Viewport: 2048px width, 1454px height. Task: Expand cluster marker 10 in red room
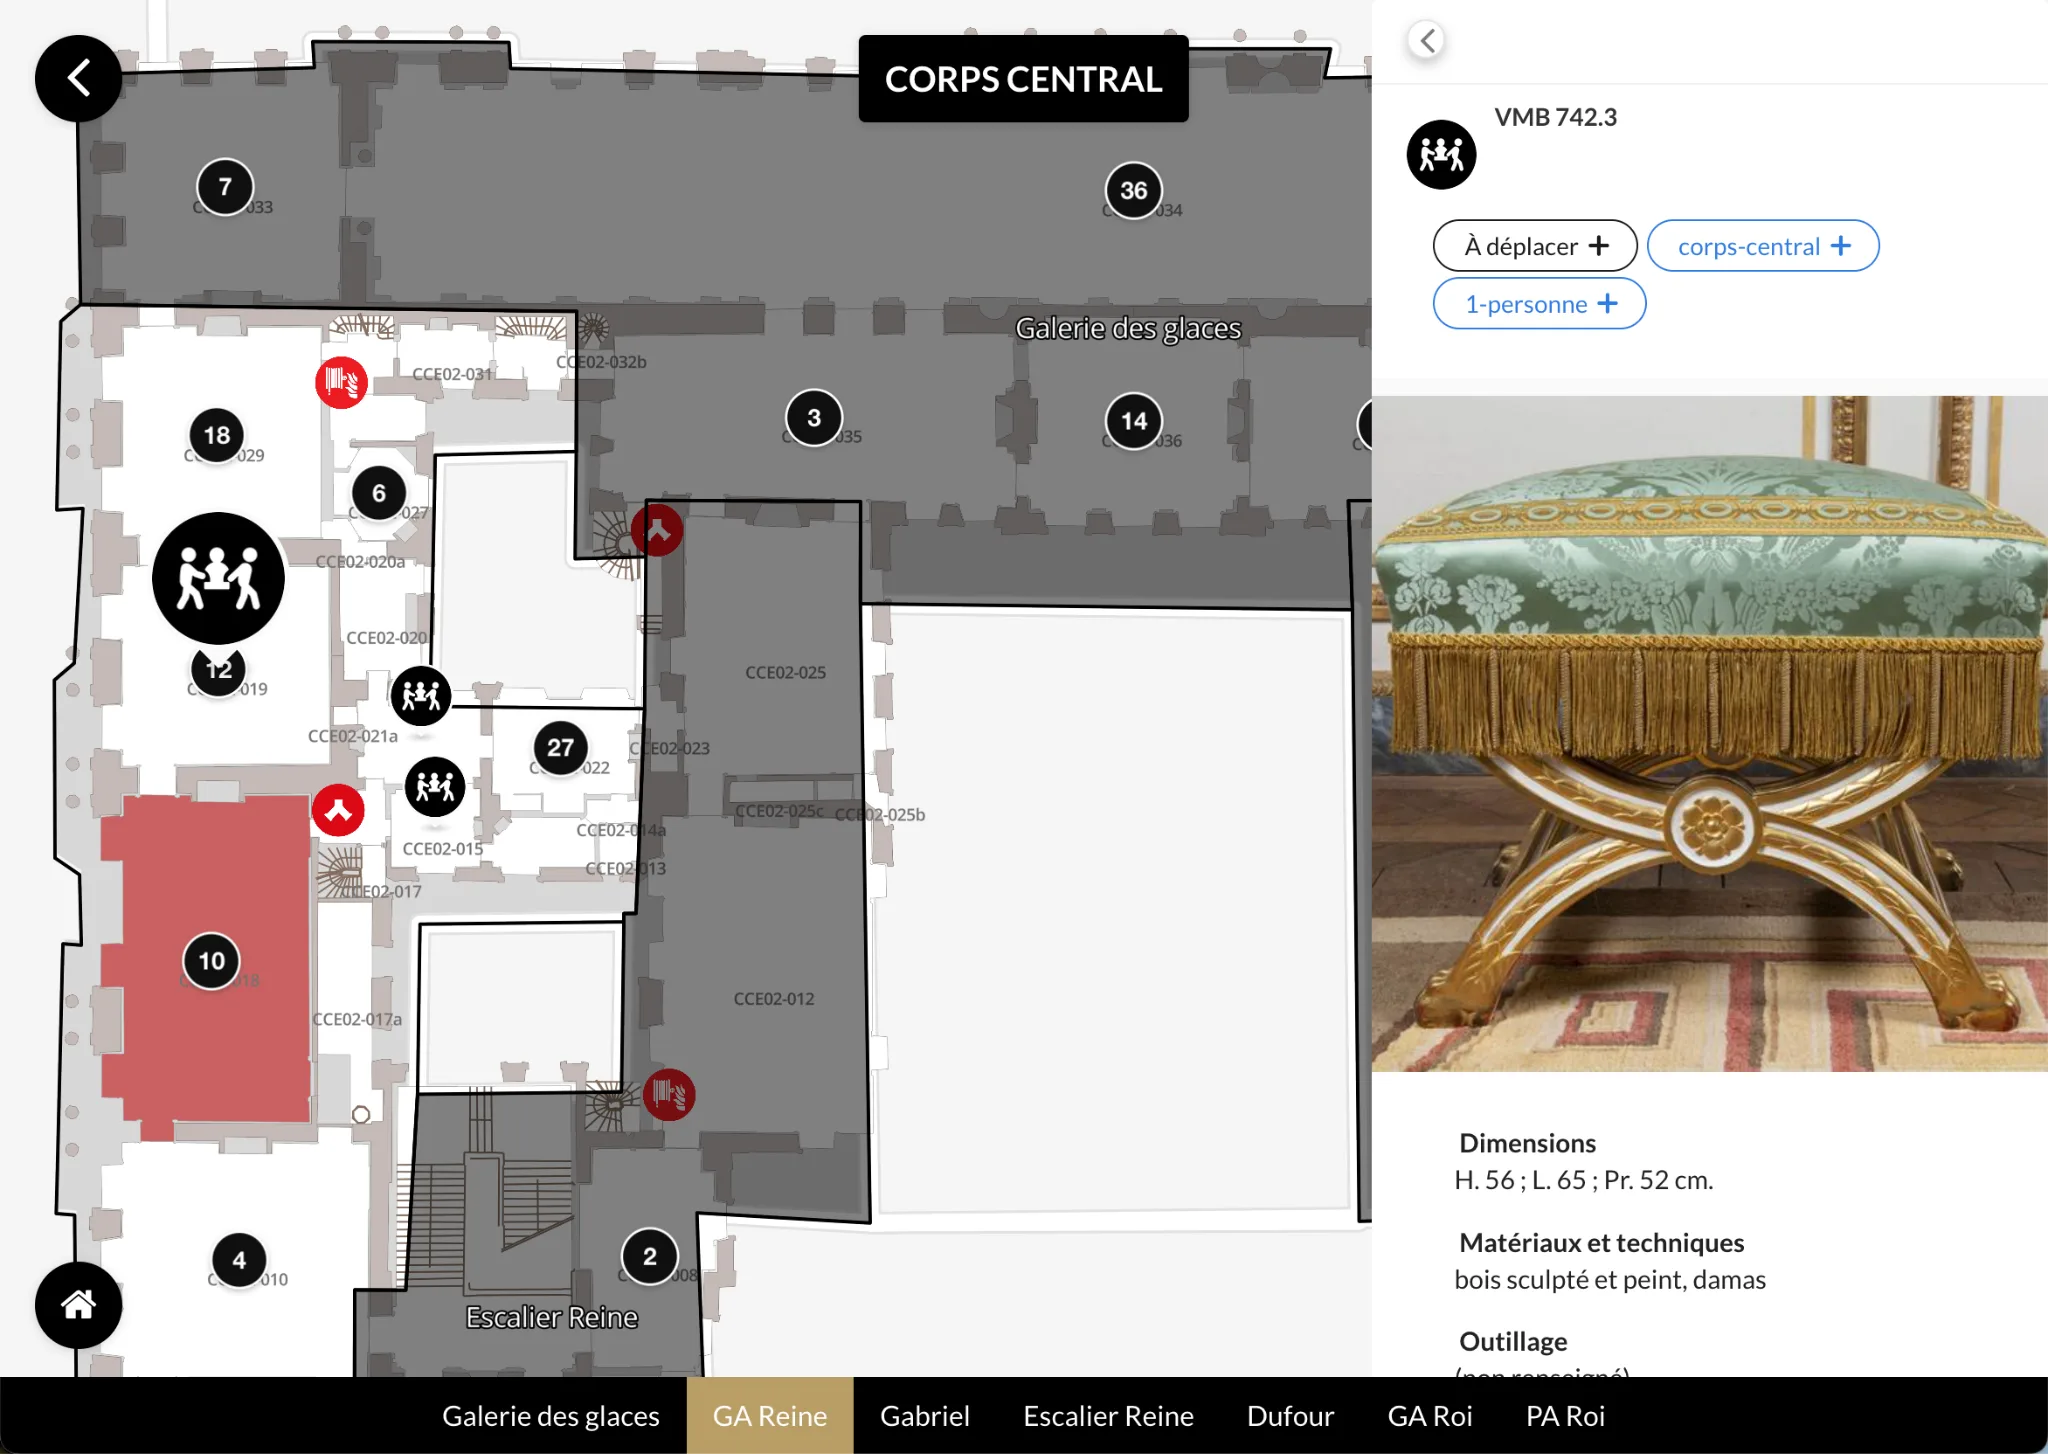[x=212, y=961]
